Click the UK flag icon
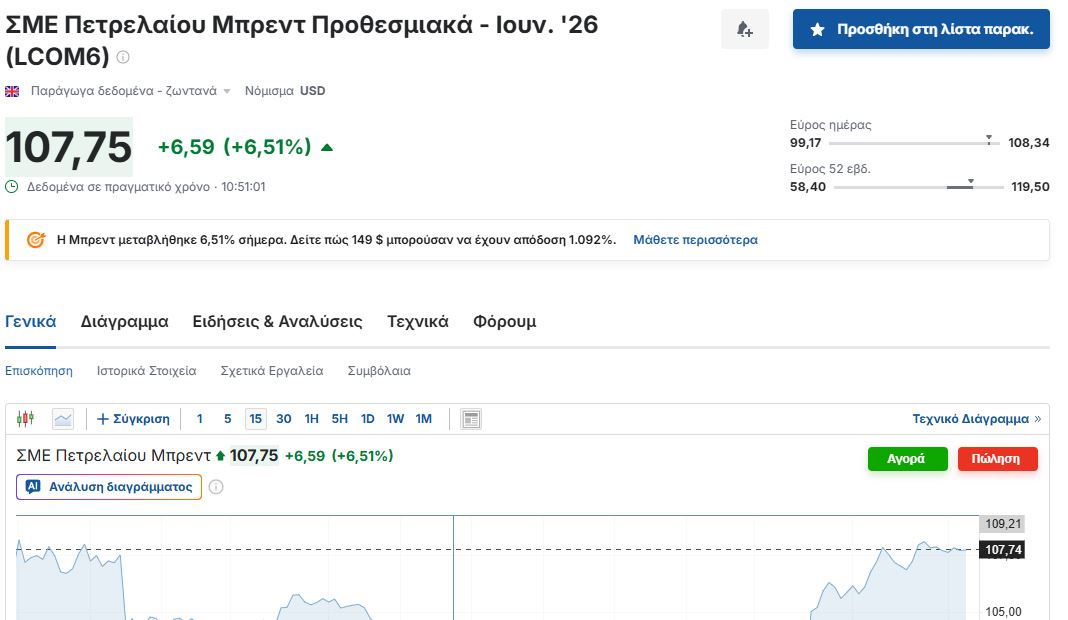 point(13,91)
